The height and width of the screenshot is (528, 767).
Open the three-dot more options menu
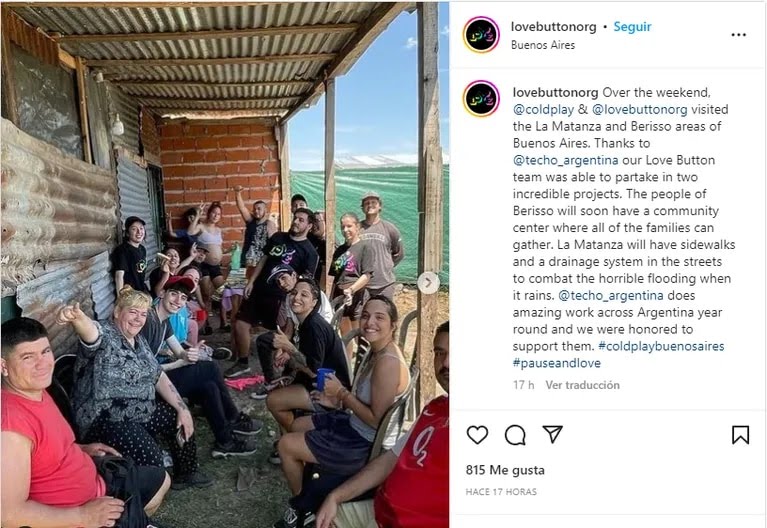739,35
